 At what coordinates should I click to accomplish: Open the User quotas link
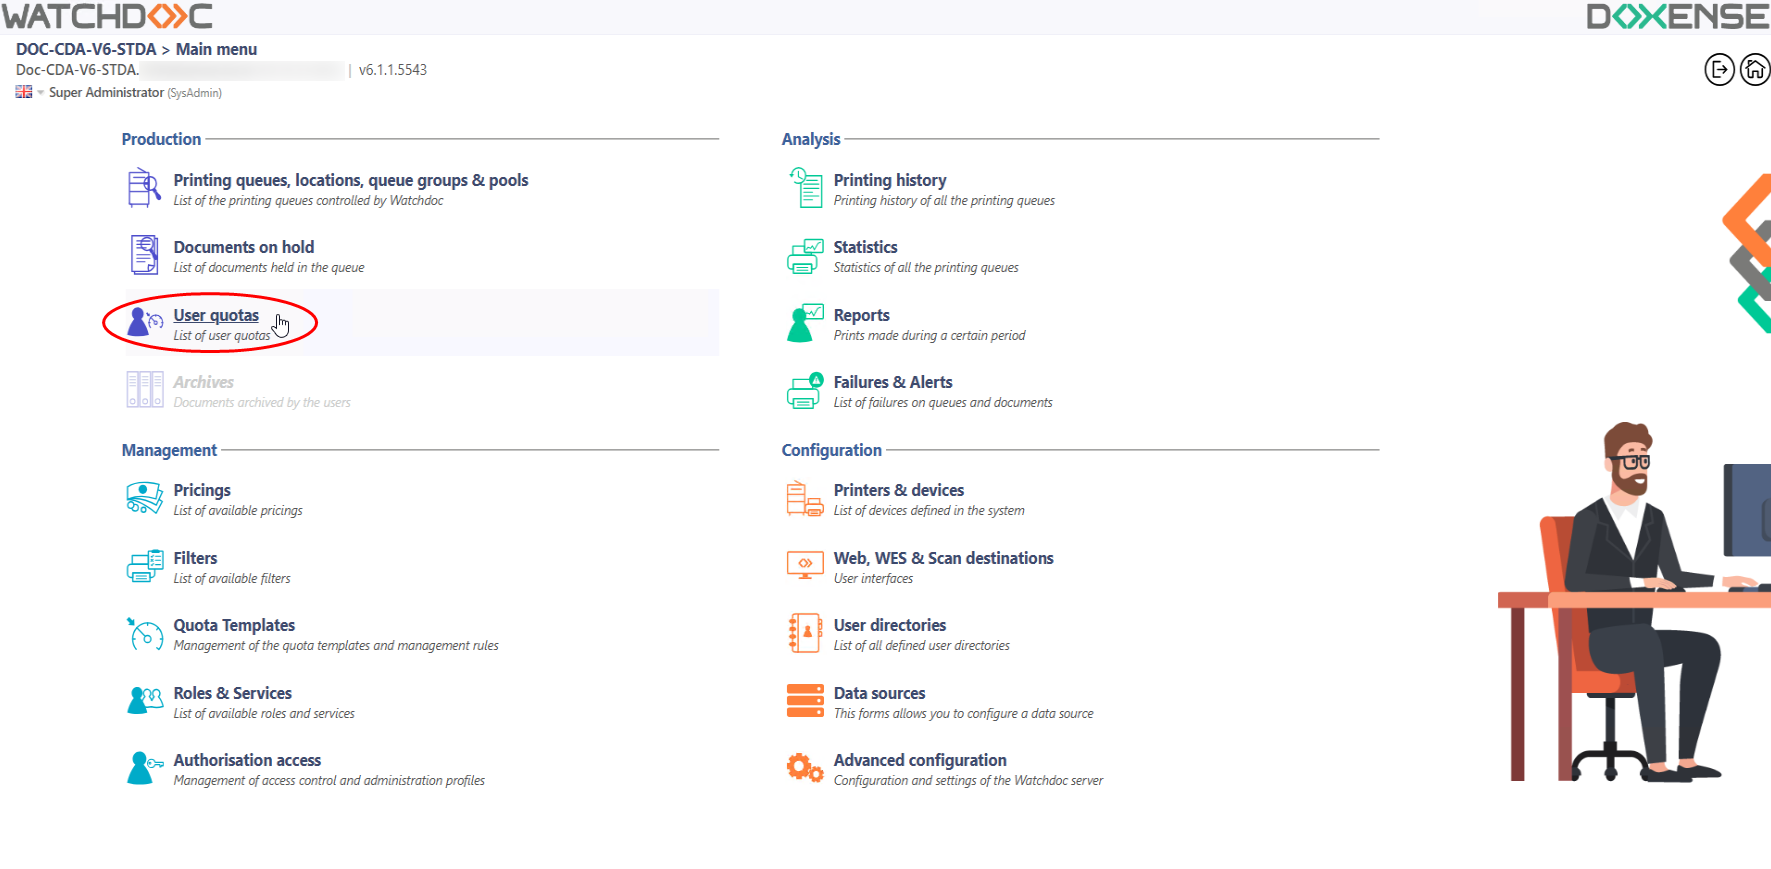pos(215,315)
